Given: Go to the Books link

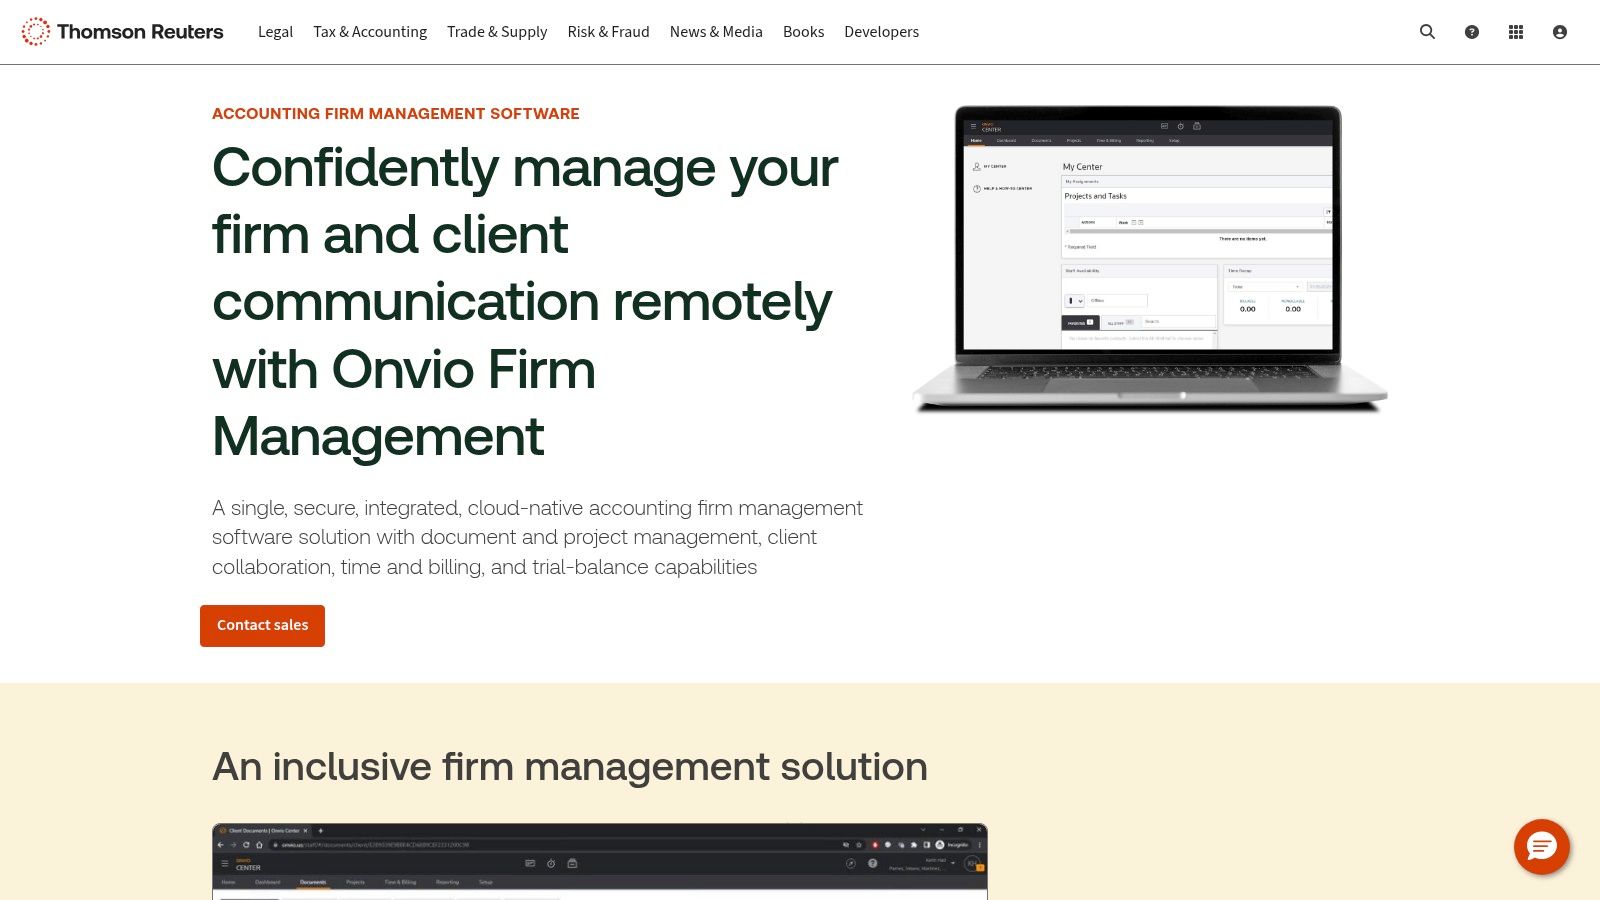Looking at the screenshot, I should pyautogui.click(x=803, y=32).
